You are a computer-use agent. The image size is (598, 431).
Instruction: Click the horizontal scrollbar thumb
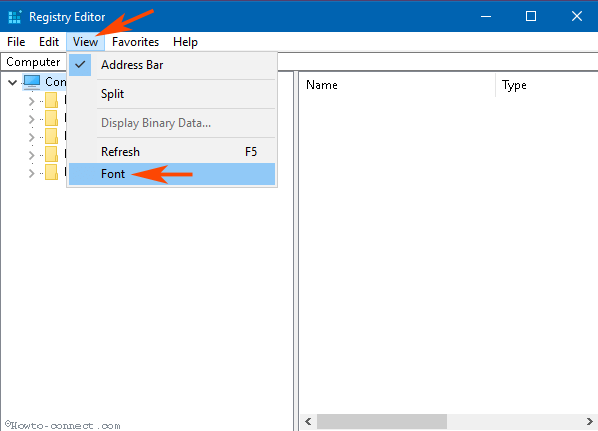[x=382, y=421]
